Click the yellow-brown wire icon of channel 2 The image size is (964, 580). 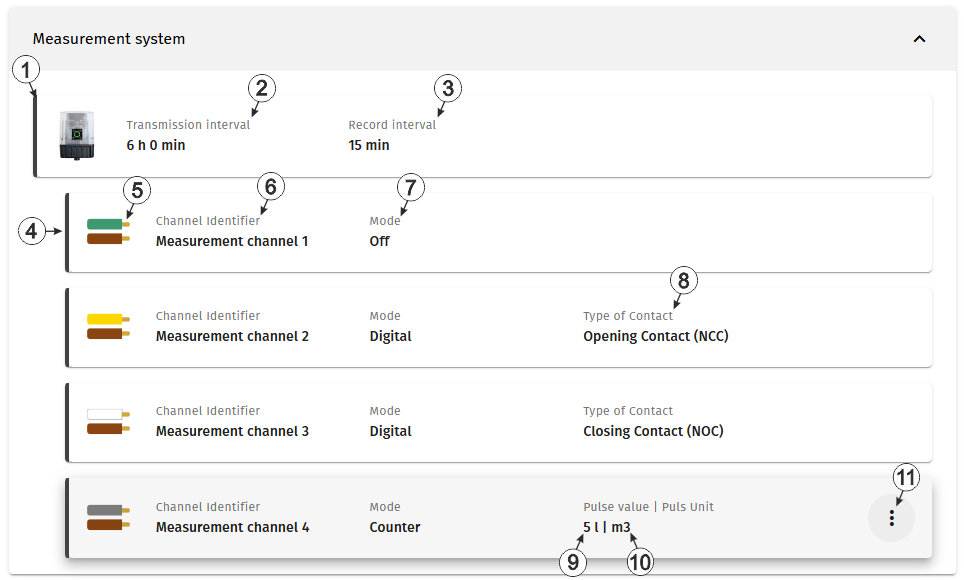[108, 327]
